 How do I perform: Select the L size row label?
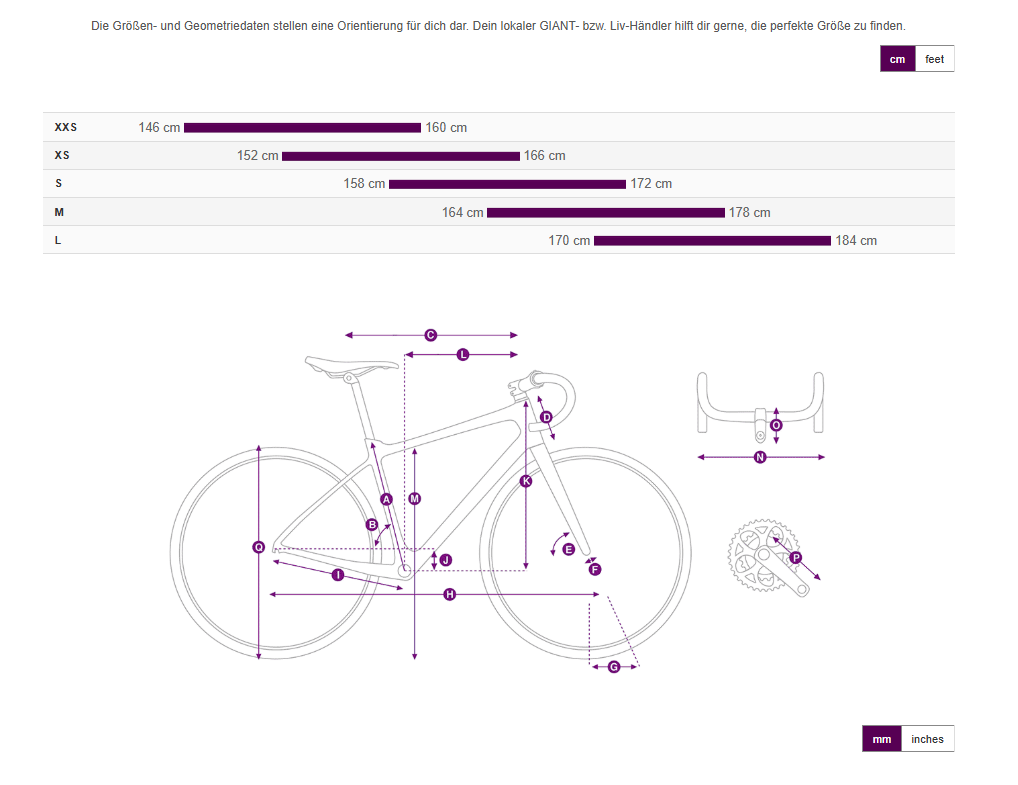tap(58, 240)
